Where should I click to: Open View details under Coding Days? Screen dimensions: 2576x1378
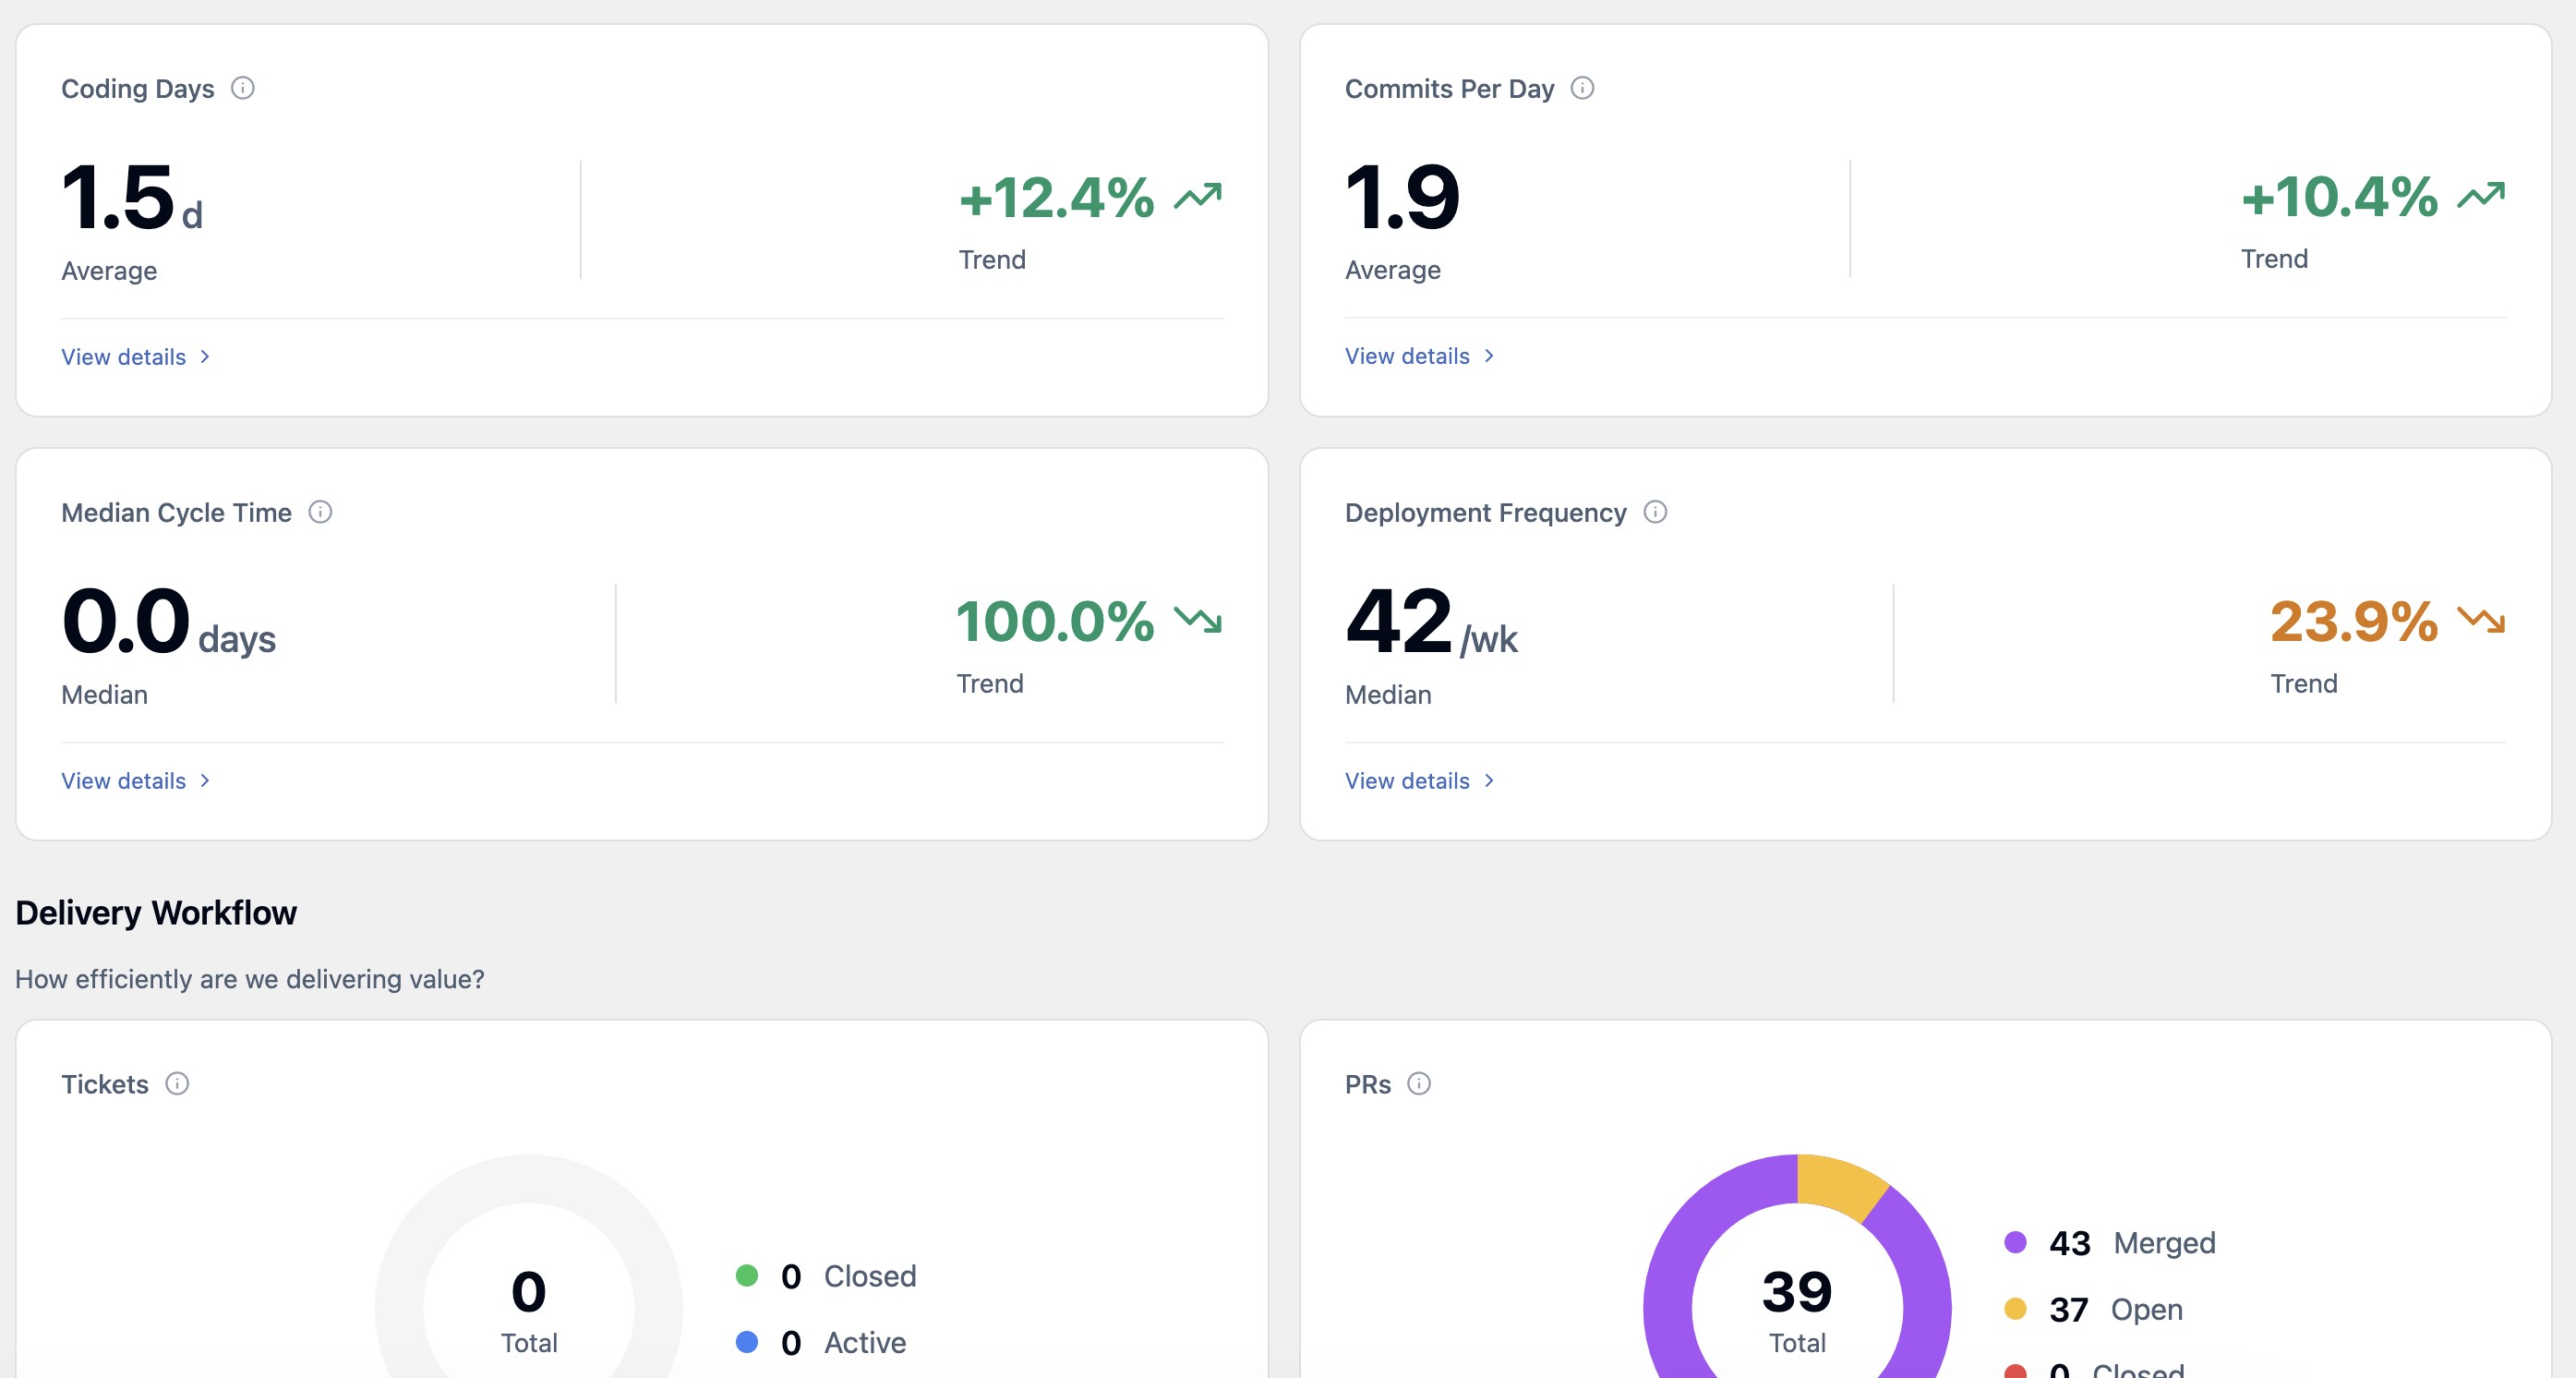pos(124,356)
